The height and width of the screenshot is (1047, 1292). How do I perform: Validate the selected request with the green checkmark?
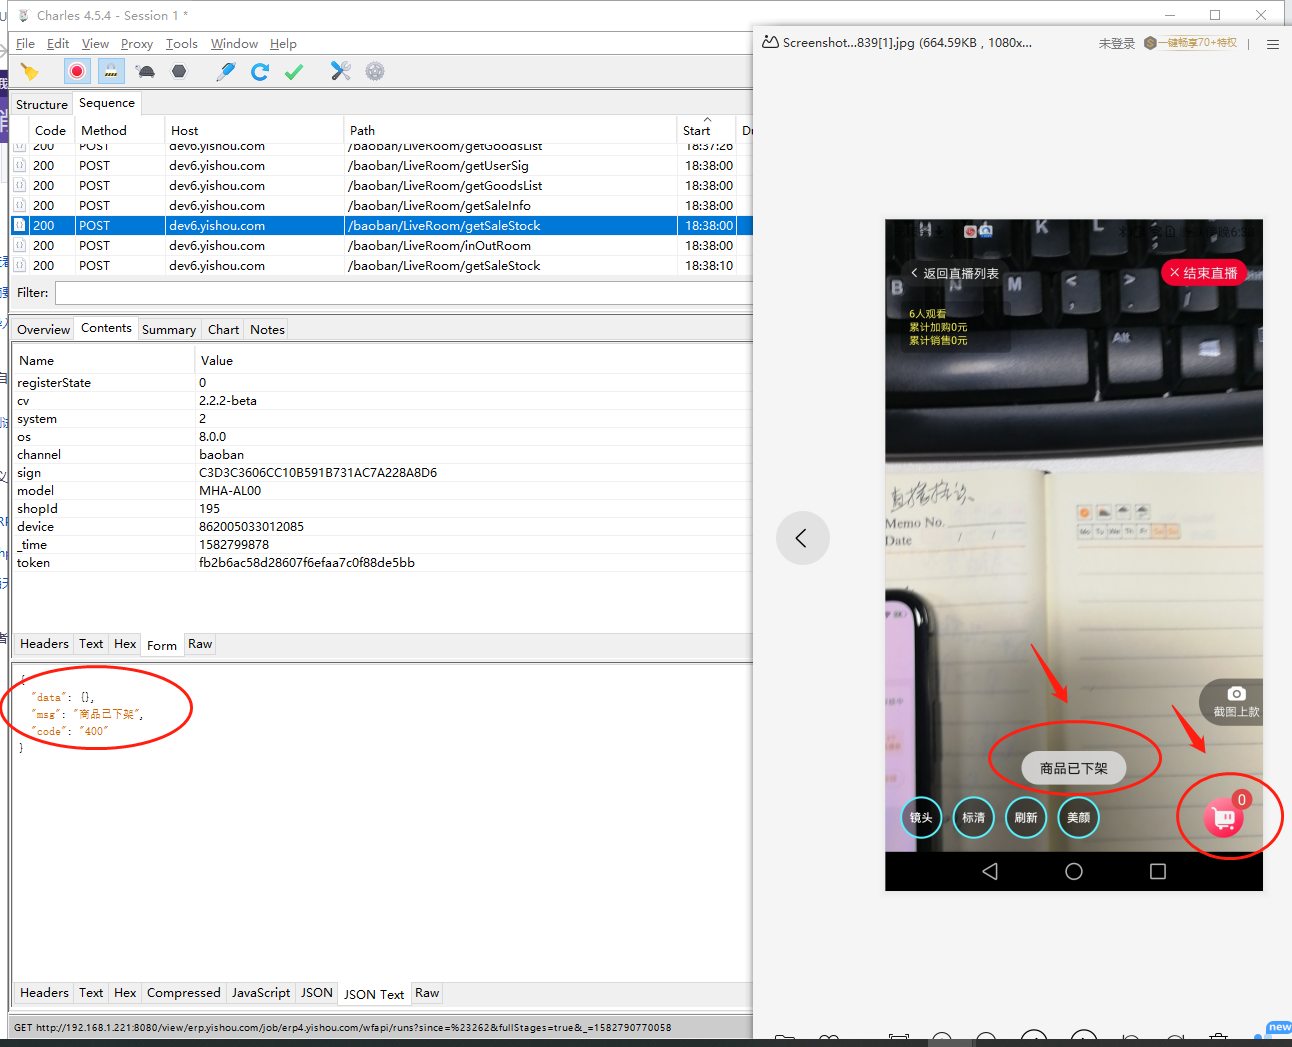[x=294, y=71]
